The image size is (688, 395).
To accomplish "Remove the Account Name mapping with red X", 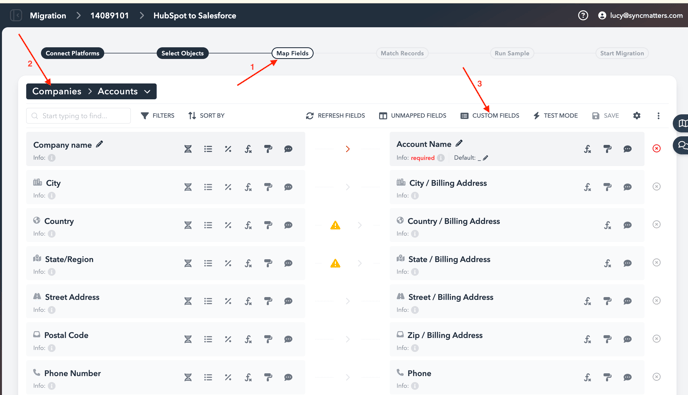I will 656,148.
